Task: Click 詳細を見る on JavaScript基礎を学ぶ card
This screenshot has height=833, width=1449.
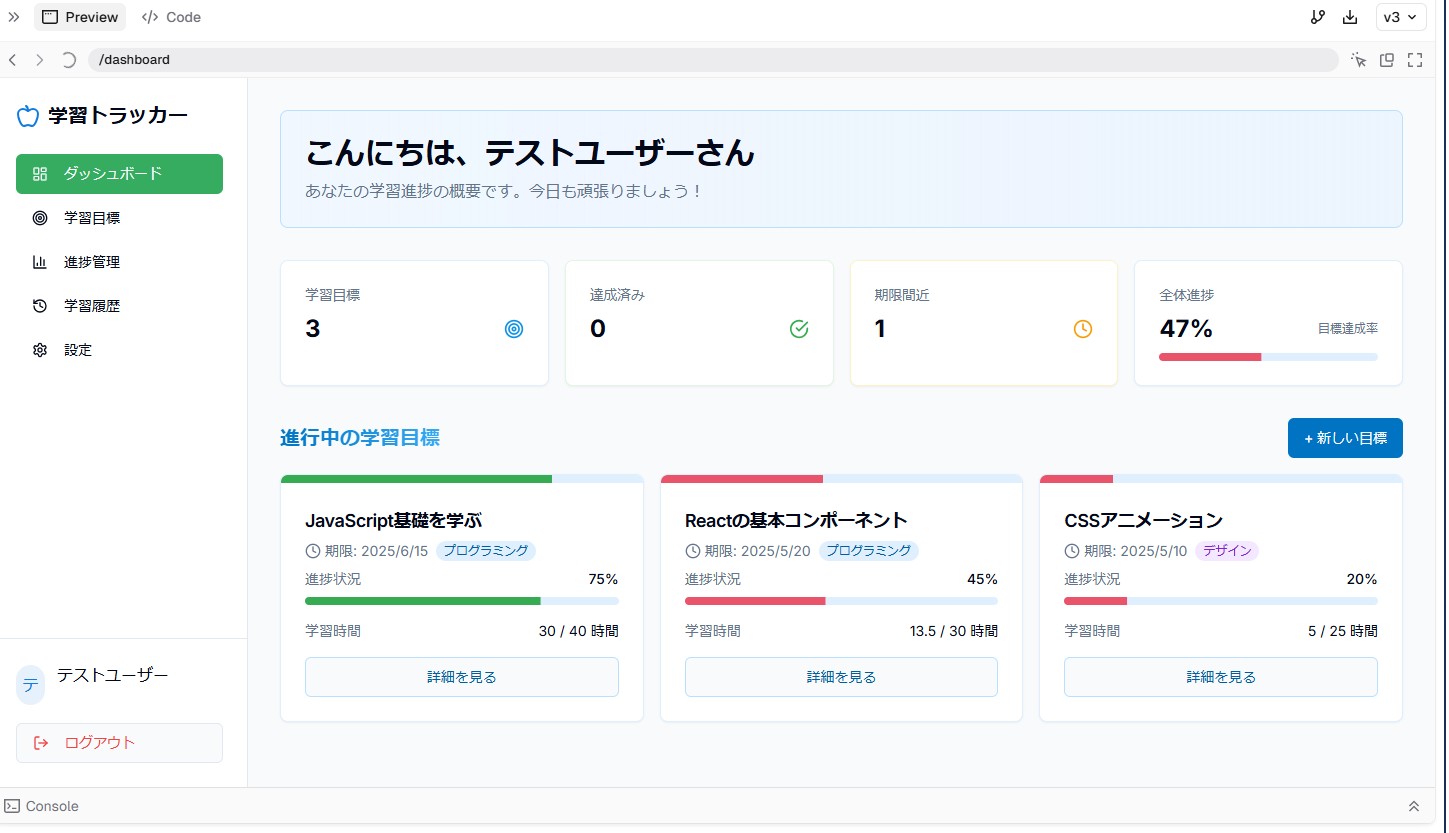Action: pos(461,677)
